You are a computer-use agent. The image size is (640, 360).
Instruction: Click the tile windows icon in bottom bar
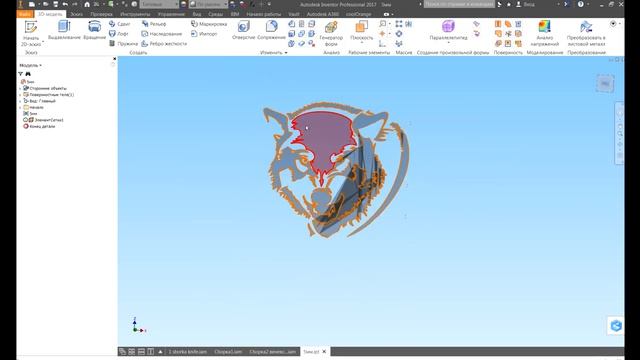click(x=131, y=351)
